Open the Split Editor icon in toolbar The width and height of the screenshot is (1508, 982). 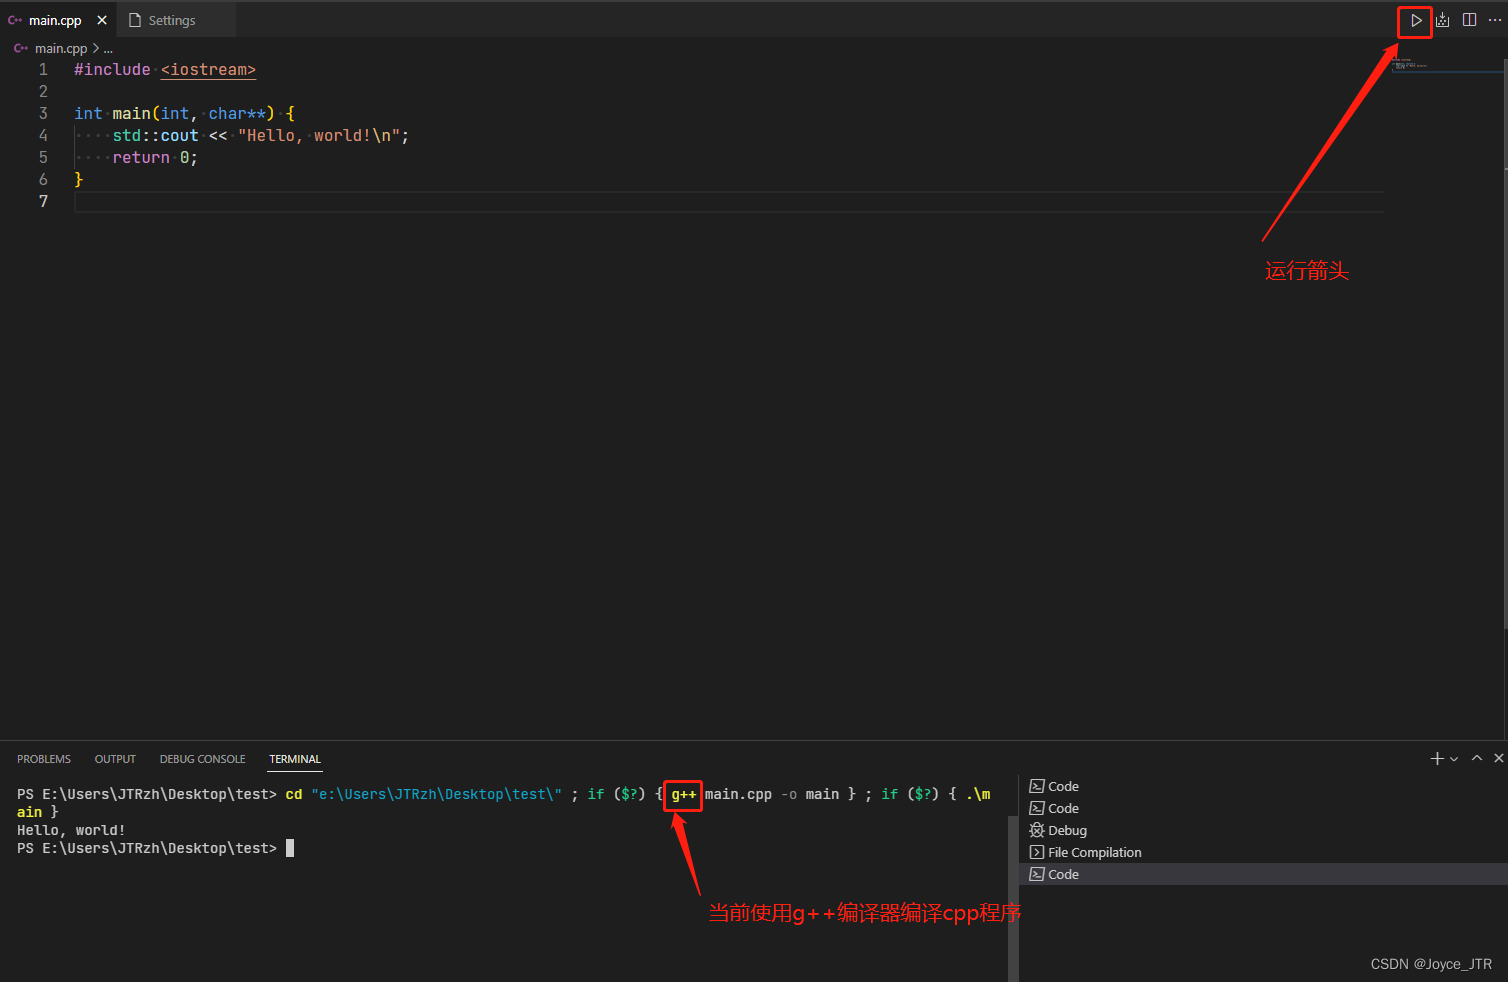(x=1469, y=19)
